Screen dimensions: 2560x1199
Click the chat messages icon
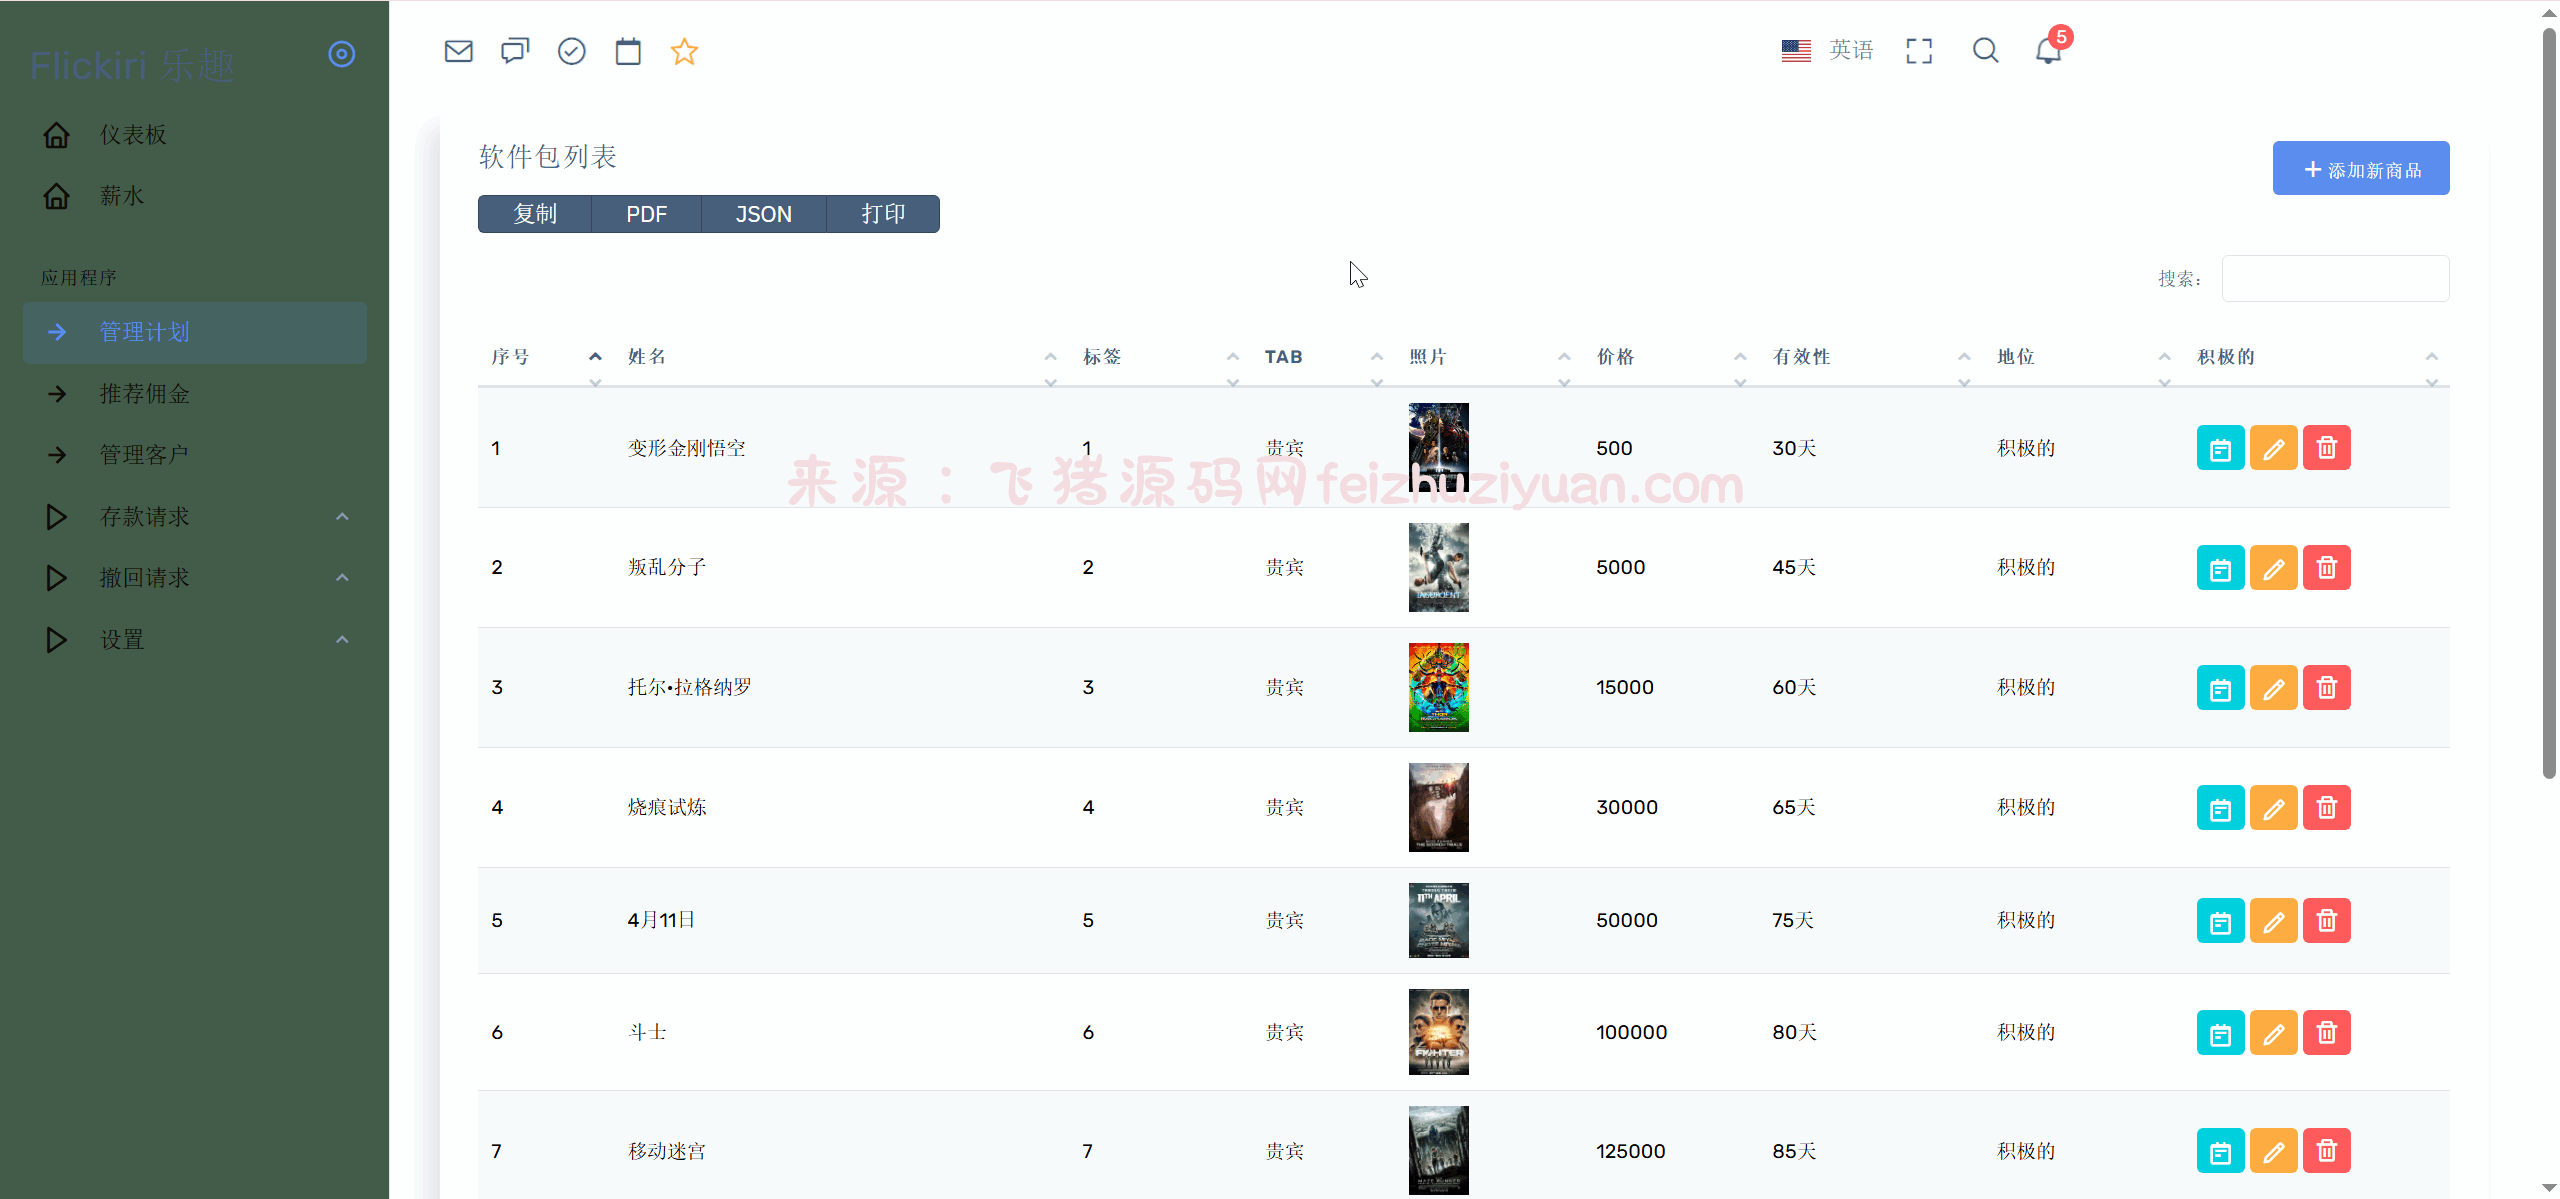(515, 51)
